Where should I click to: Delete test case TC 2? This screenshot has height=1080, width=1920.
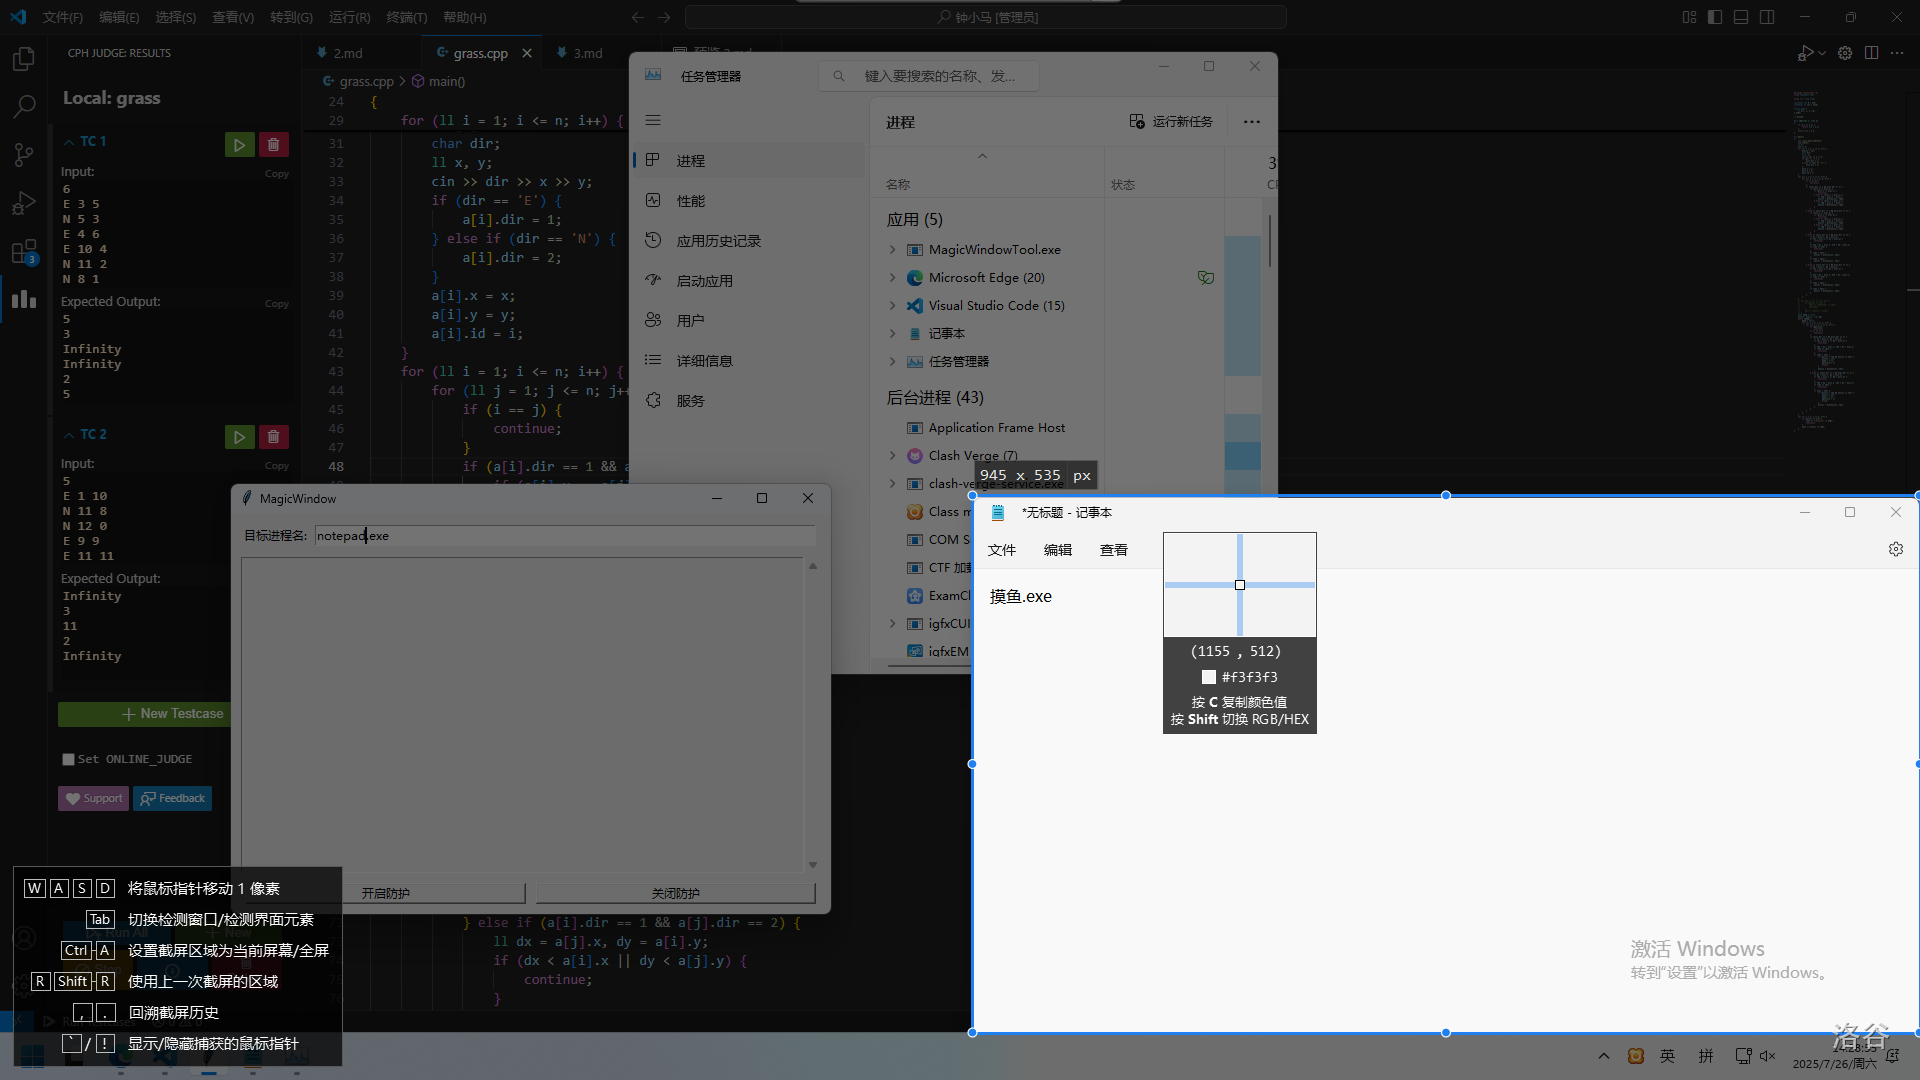pos(273,437)
